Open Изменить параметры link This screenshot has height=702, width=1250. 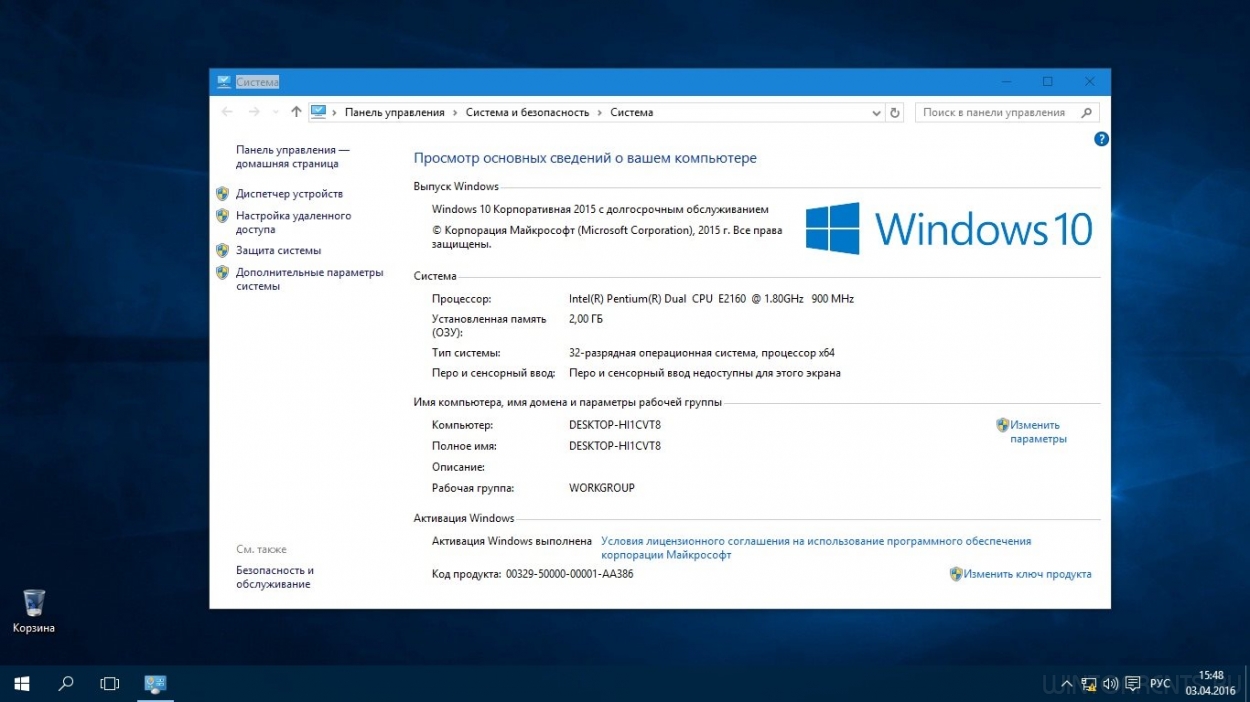(x=1038, y=432)
